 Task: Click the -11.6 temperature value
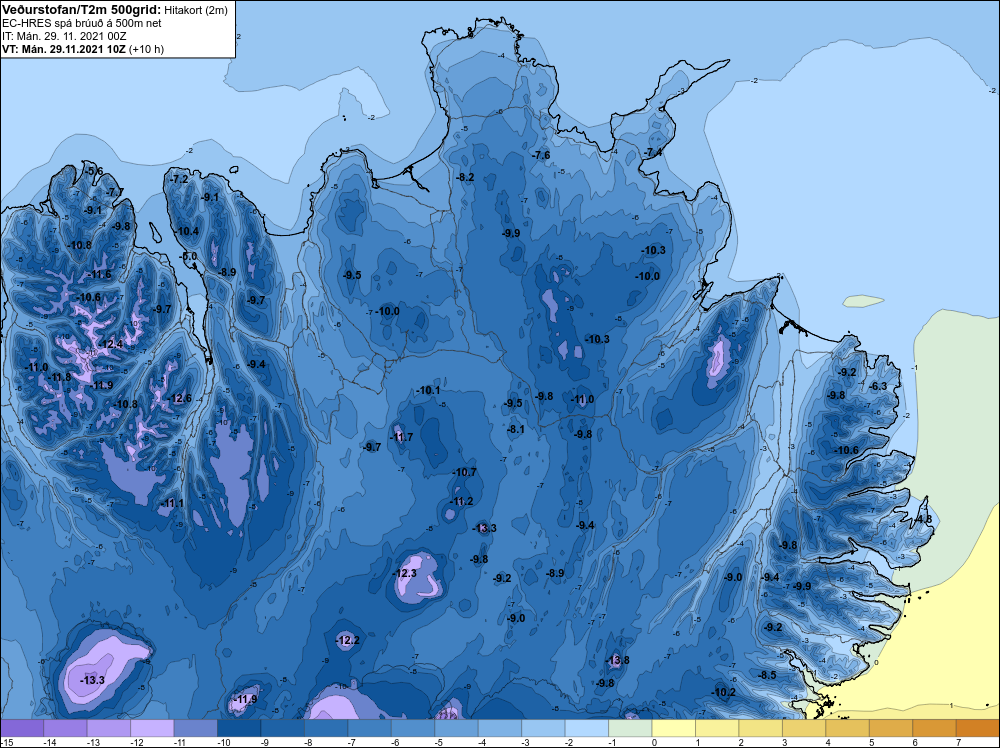pos(99,275)
